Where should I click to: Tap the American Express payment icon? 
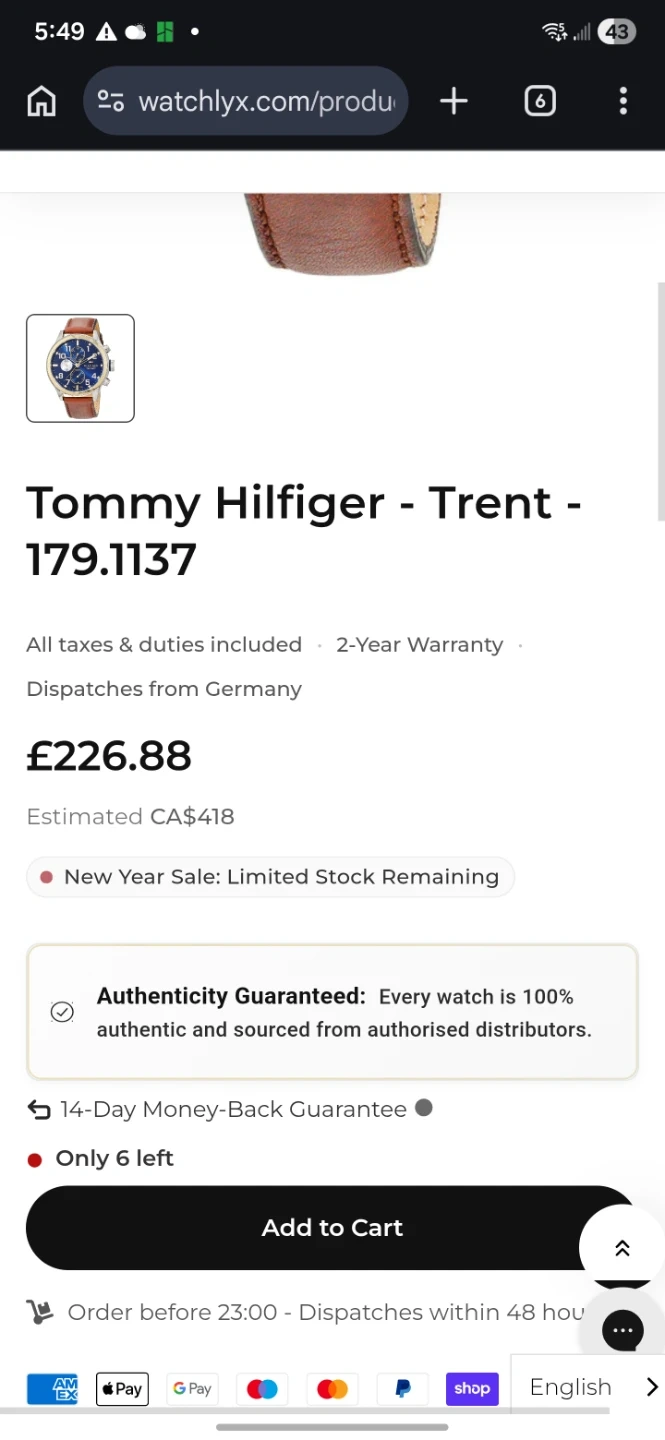(52, 1388)
